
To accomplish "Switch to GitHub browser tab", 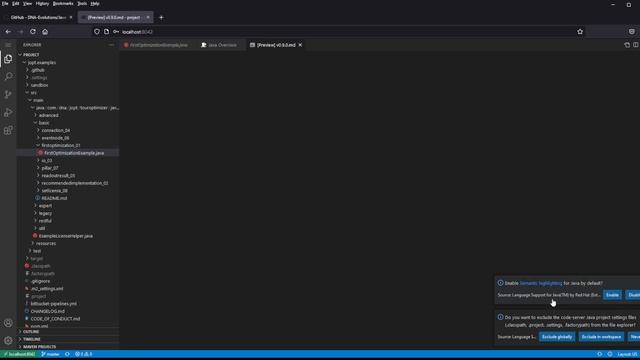I will [39, 18].
